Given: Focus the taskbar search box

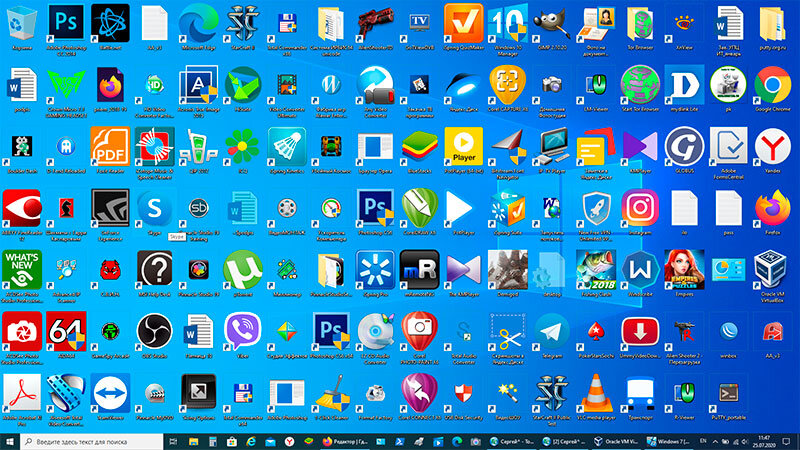Looking at the screenshot, I should pos(92,441).
